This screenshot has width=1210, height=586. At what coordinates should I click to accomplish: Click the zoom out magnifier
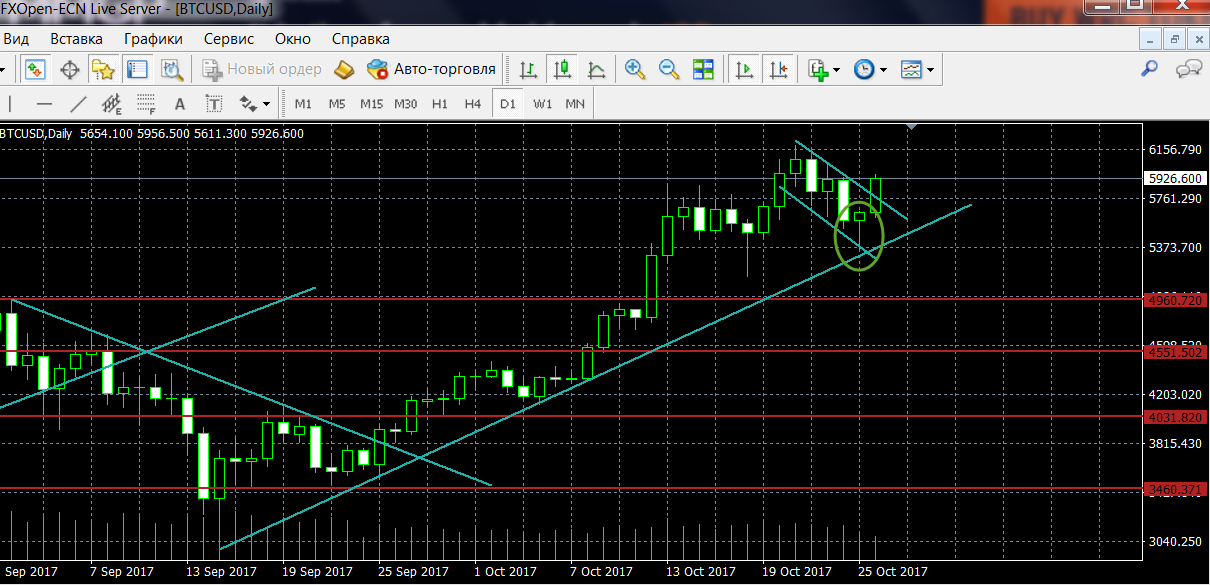668,69
